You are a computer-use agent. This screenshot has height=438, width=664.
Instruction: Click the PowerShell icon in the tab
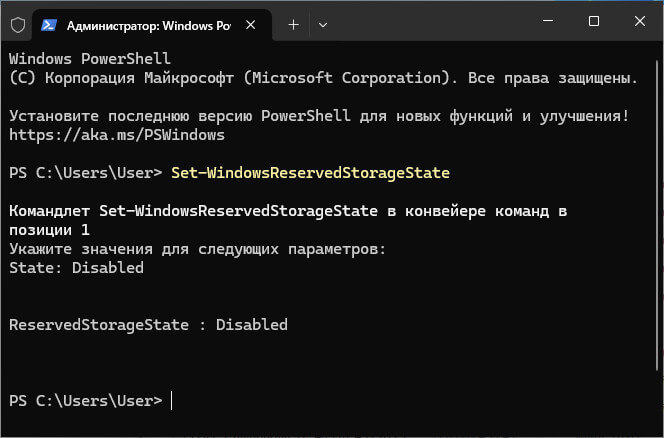pyautogui.click(x=49, y=22)
